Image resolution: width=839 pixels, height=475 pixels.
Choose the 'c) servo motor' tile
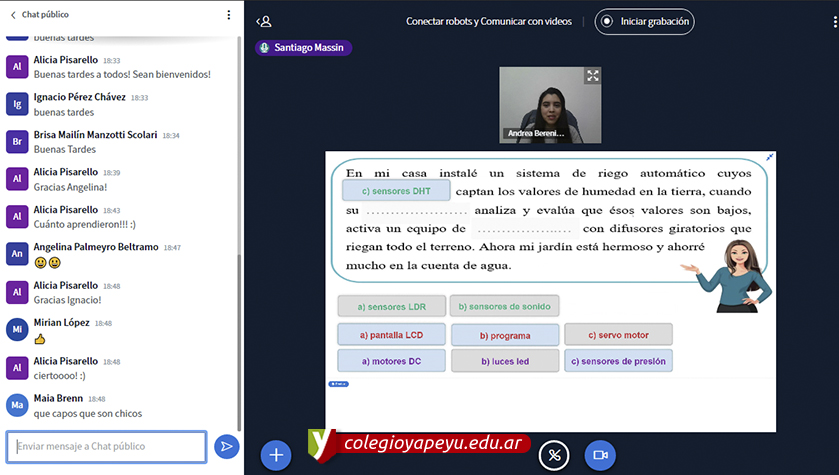(618, 335)
